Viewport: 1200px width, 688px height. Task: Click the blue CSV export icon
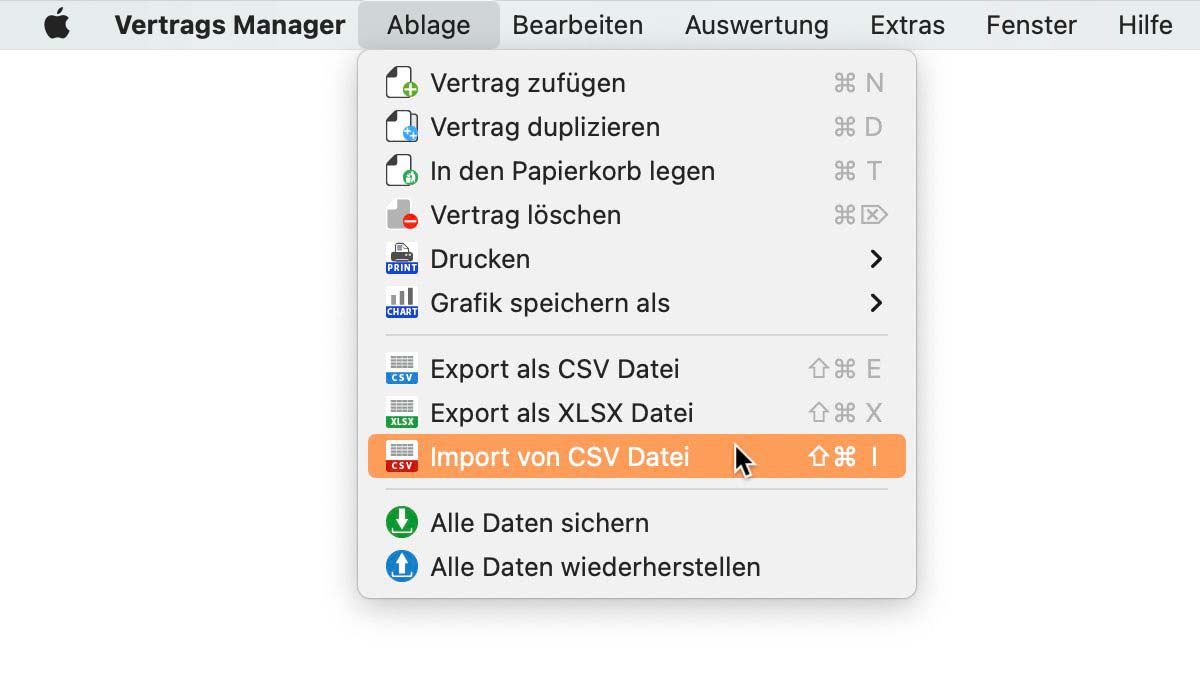(401, 369)
